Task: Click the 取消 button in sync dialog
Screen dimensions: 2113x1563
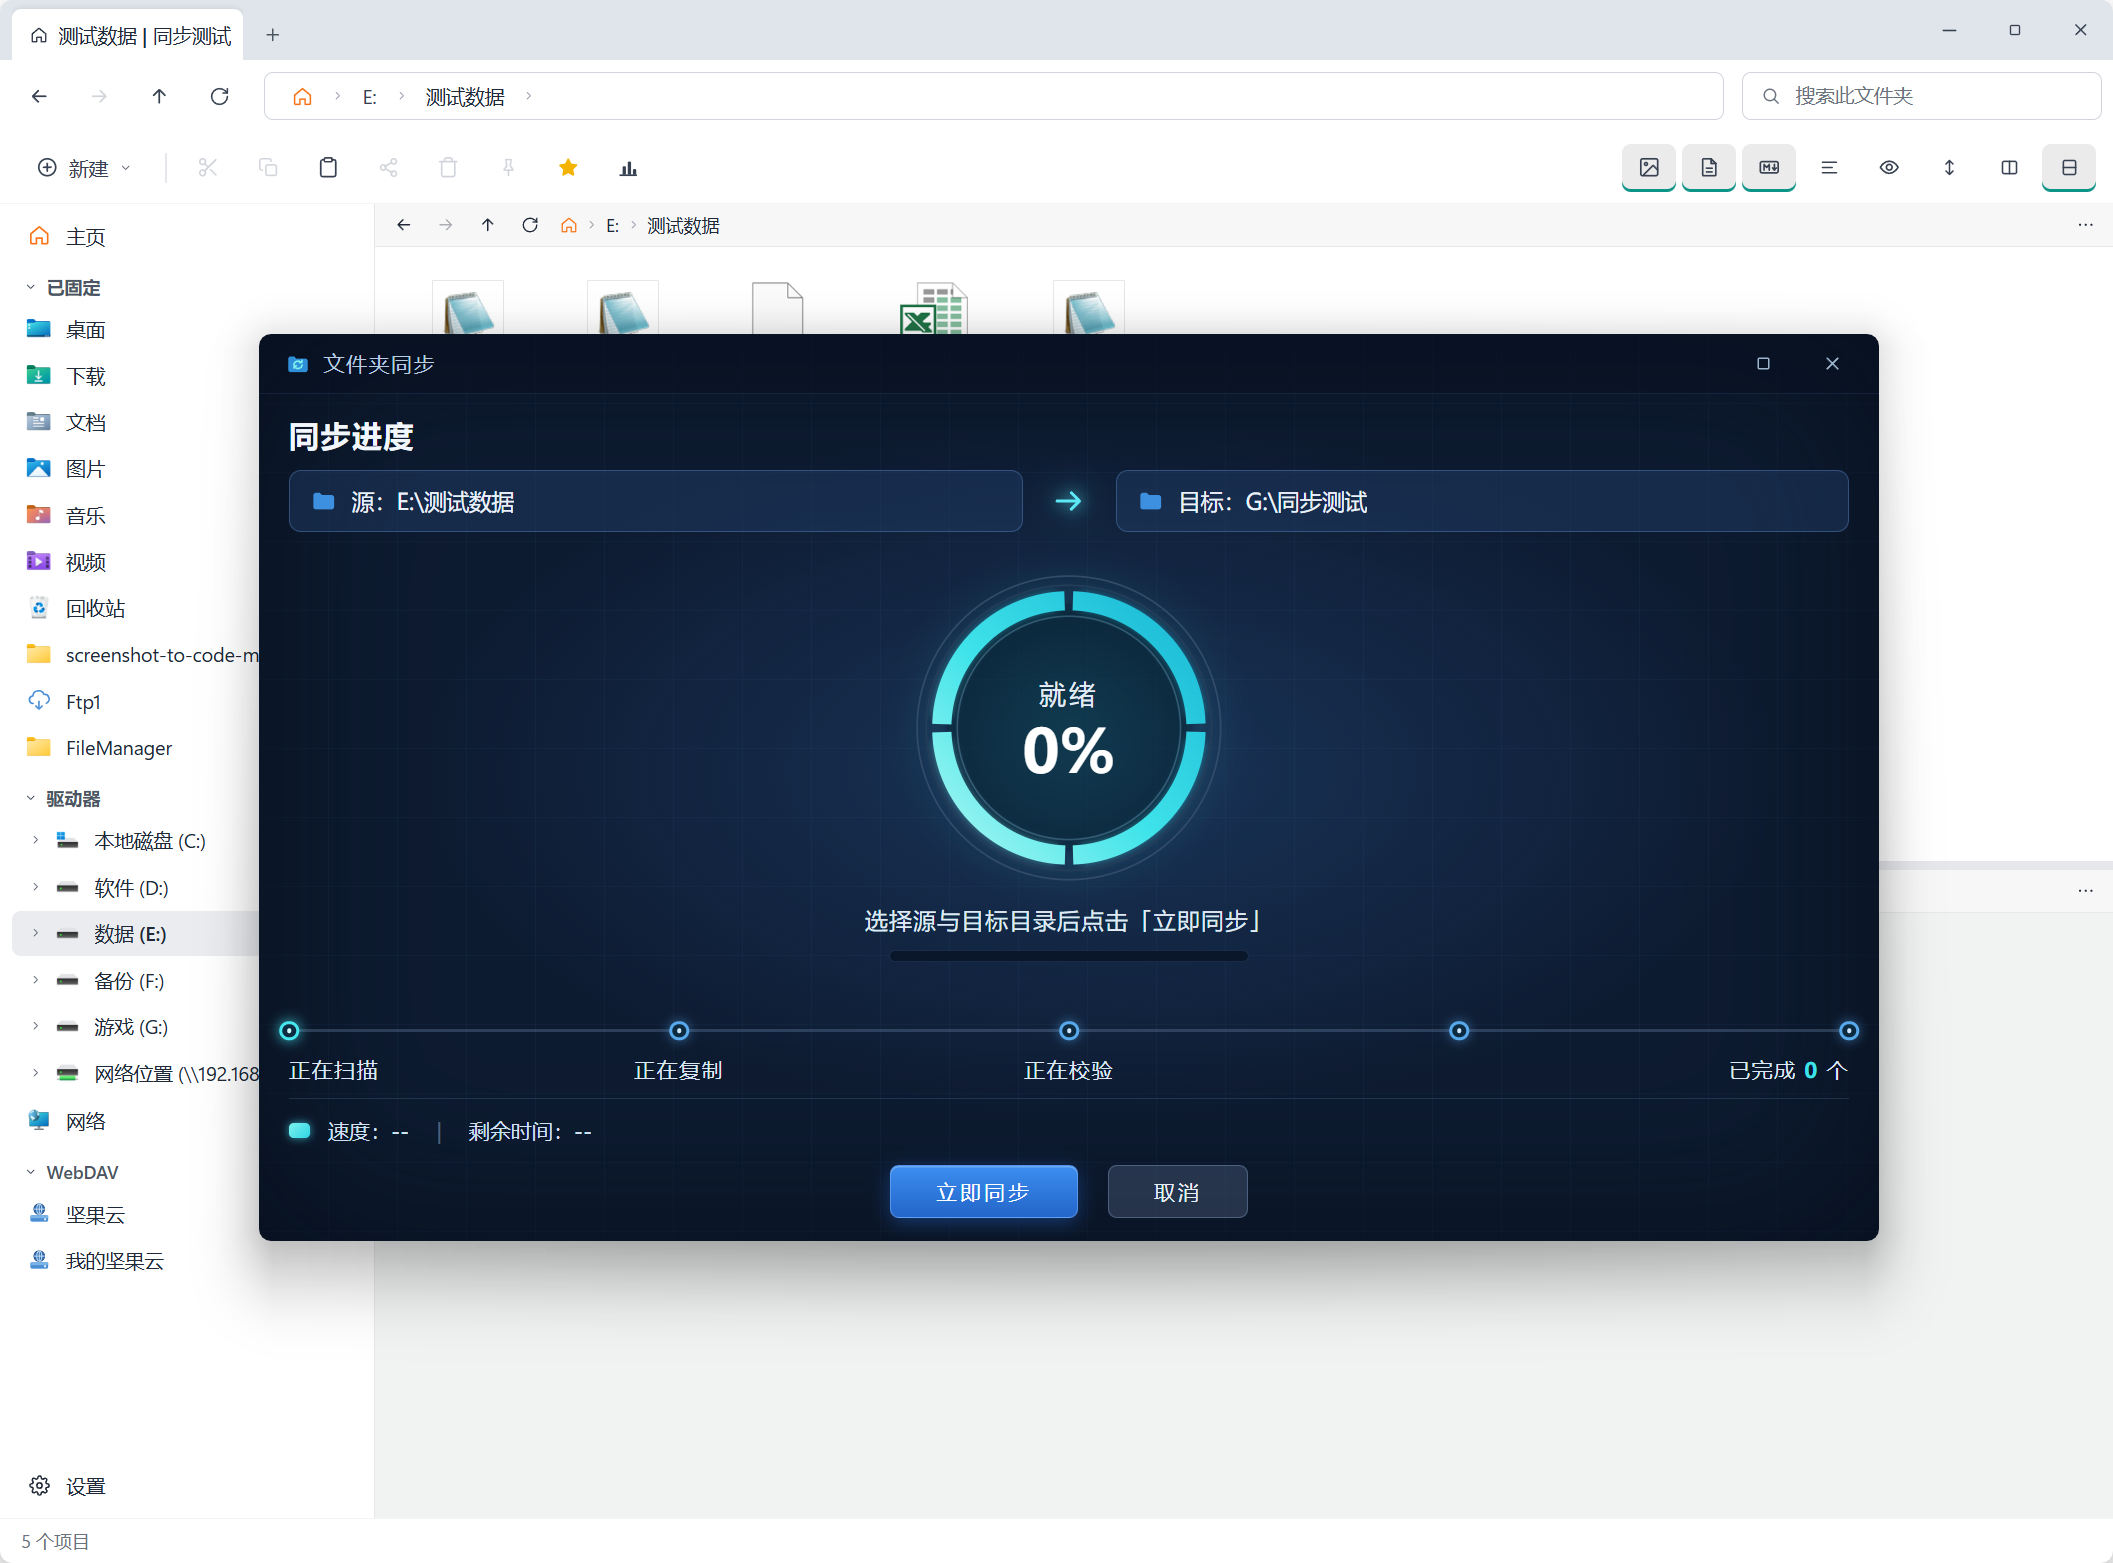Action: 1177,1192
